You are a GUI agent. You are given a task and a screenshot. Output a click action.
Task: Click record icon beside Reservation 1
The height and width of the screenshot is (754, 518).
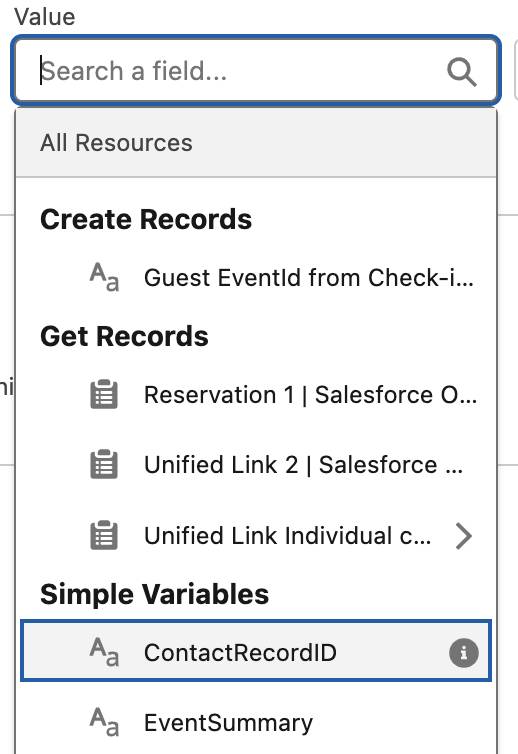pos(104,394)
